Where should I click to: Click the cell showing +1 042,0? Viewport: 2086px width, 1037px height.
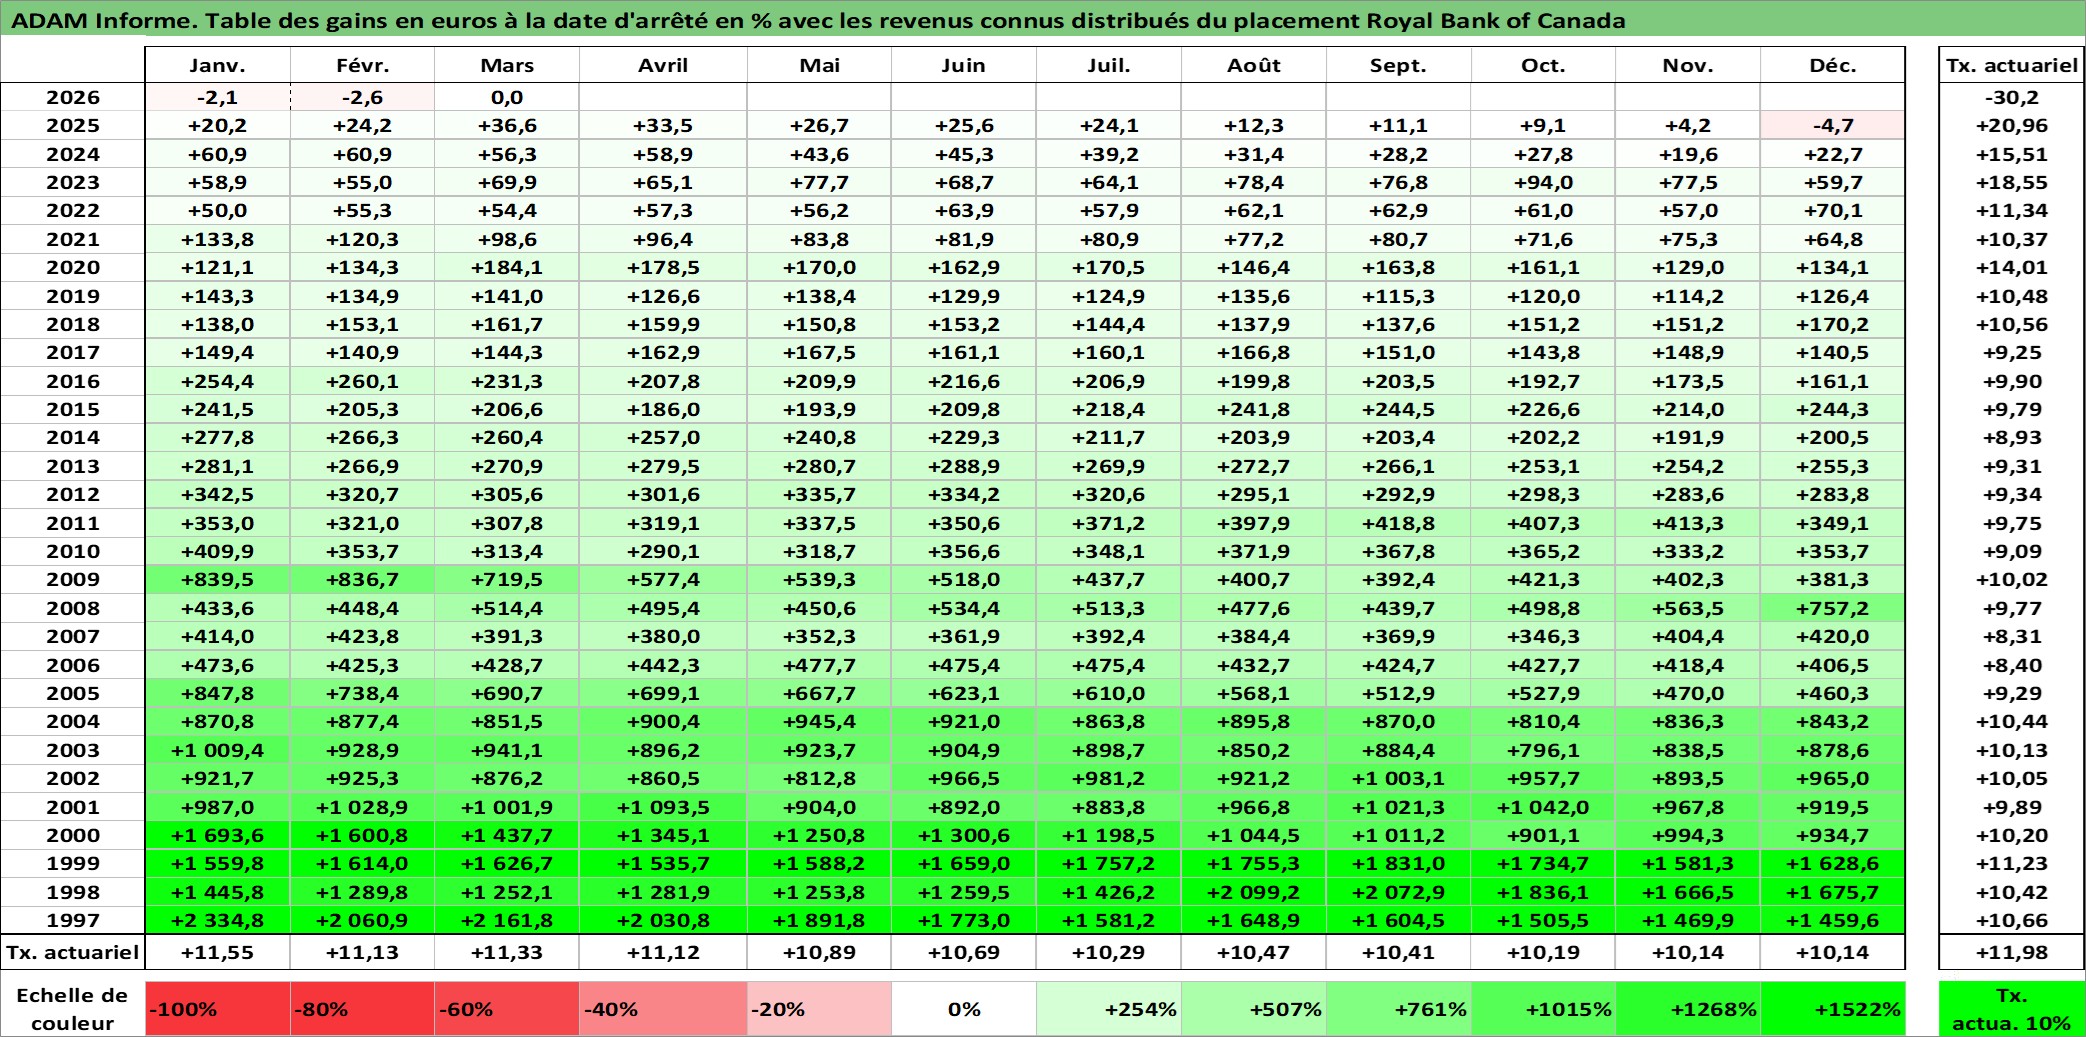point(1544,807)
